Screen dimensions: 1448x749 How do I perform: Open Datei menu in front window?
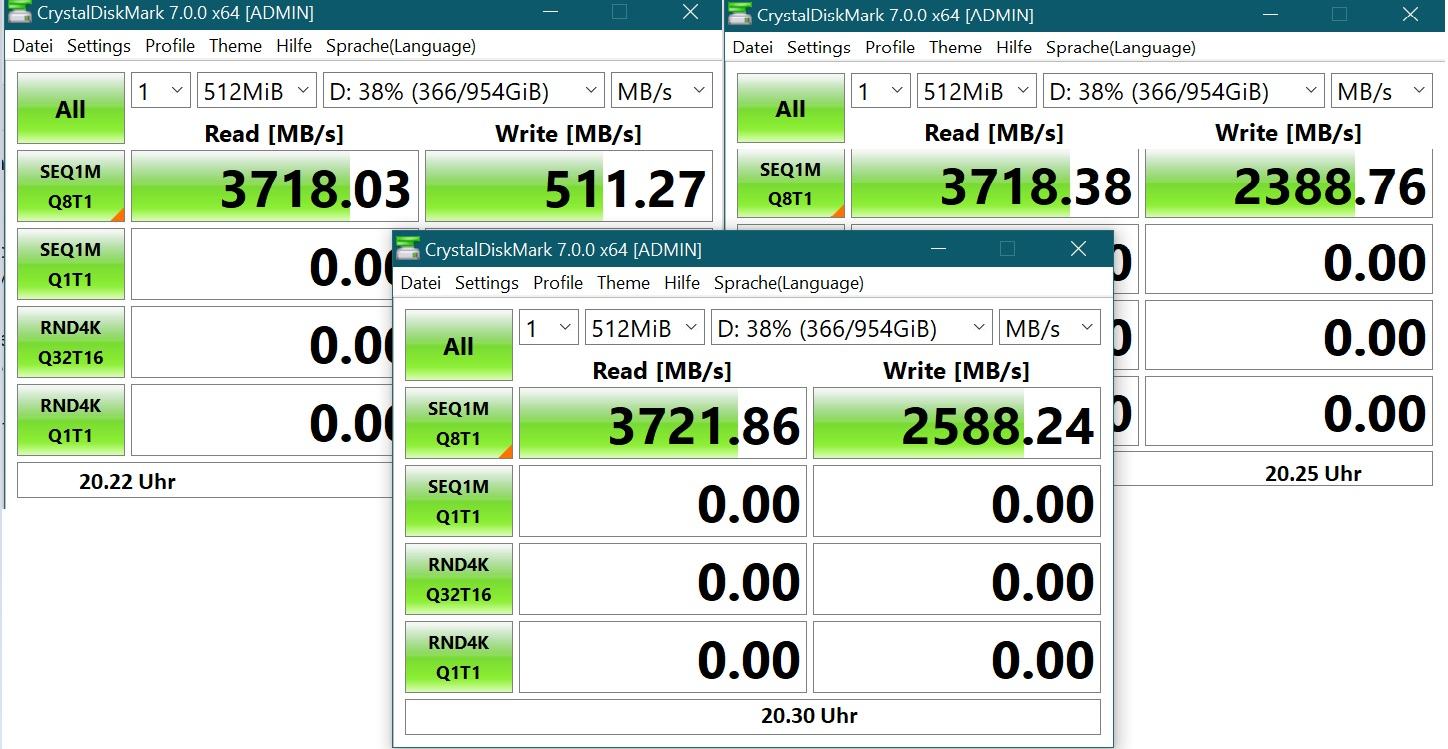421,283
